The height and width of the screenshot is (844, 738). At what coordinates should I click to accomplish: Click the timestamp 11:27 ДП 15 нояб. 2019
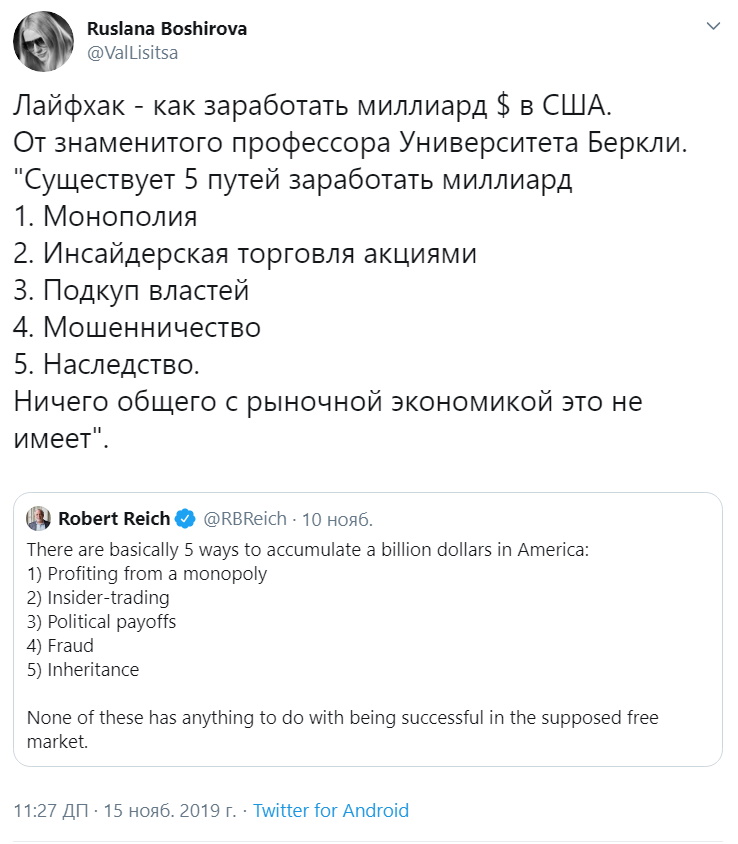125,810
